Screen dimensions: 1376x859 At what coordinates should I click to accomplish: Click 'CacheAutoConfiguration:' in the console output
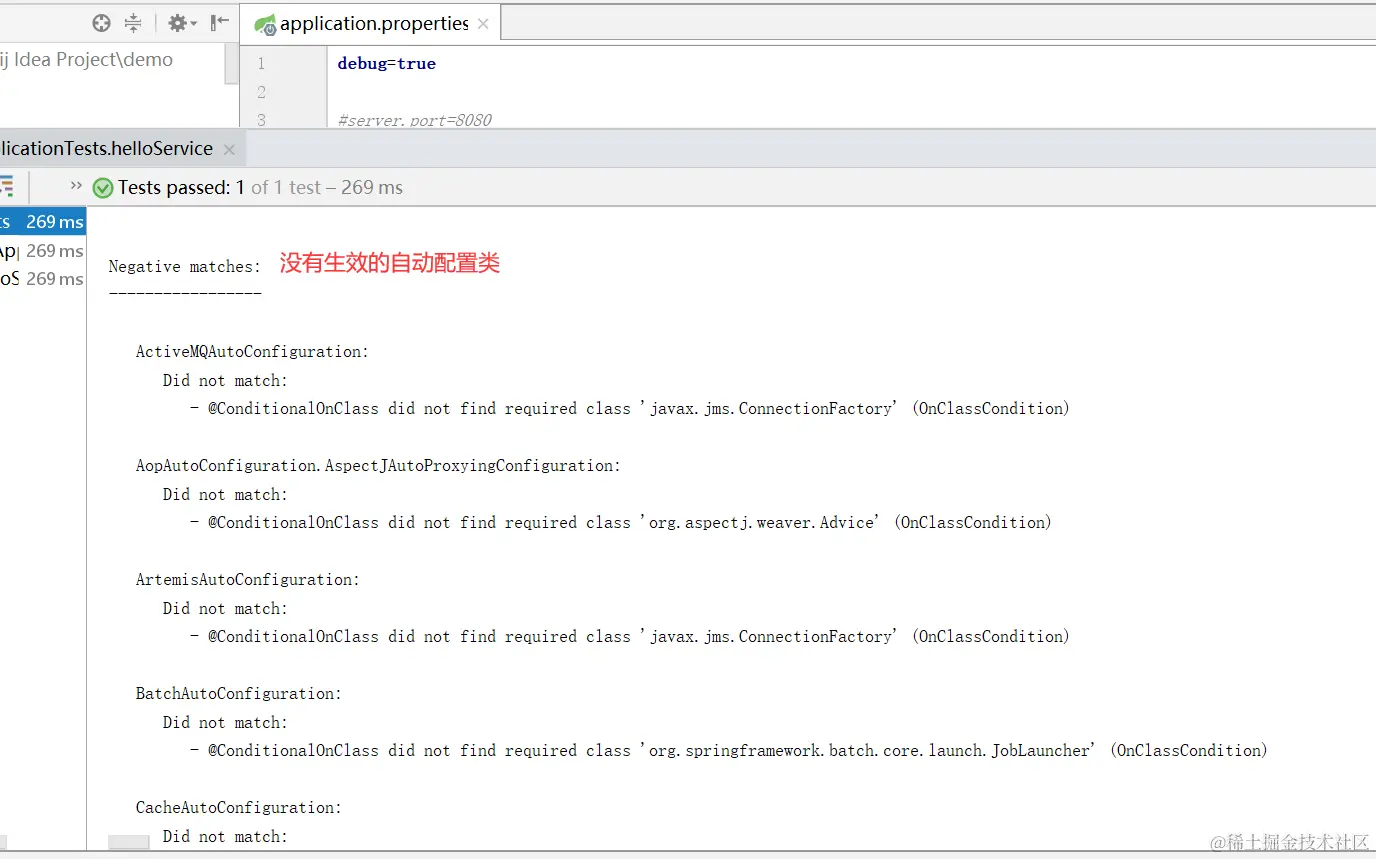pyautogui.click(x=239, y=807)
